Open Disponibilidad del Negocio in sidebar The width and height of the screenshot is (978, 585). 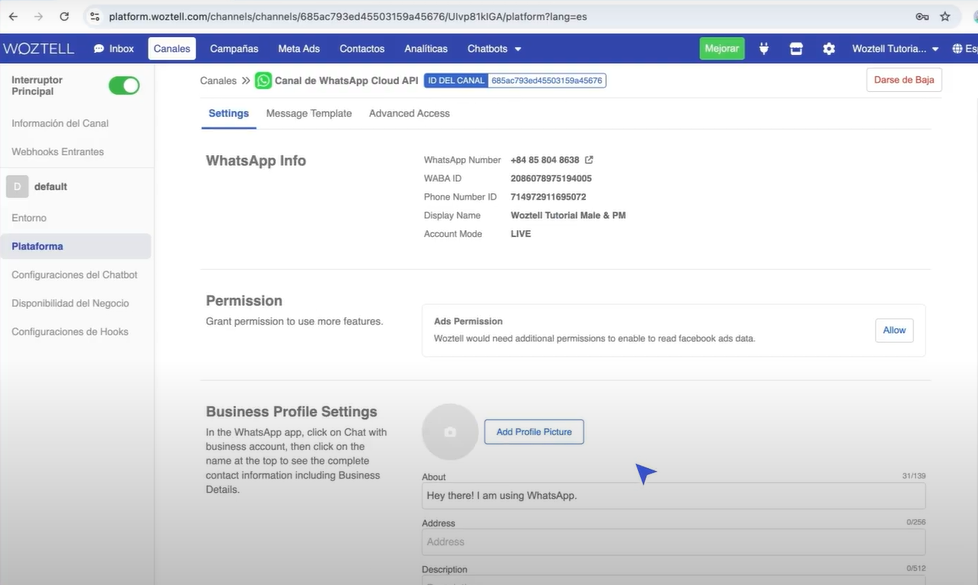coord(70,303)
